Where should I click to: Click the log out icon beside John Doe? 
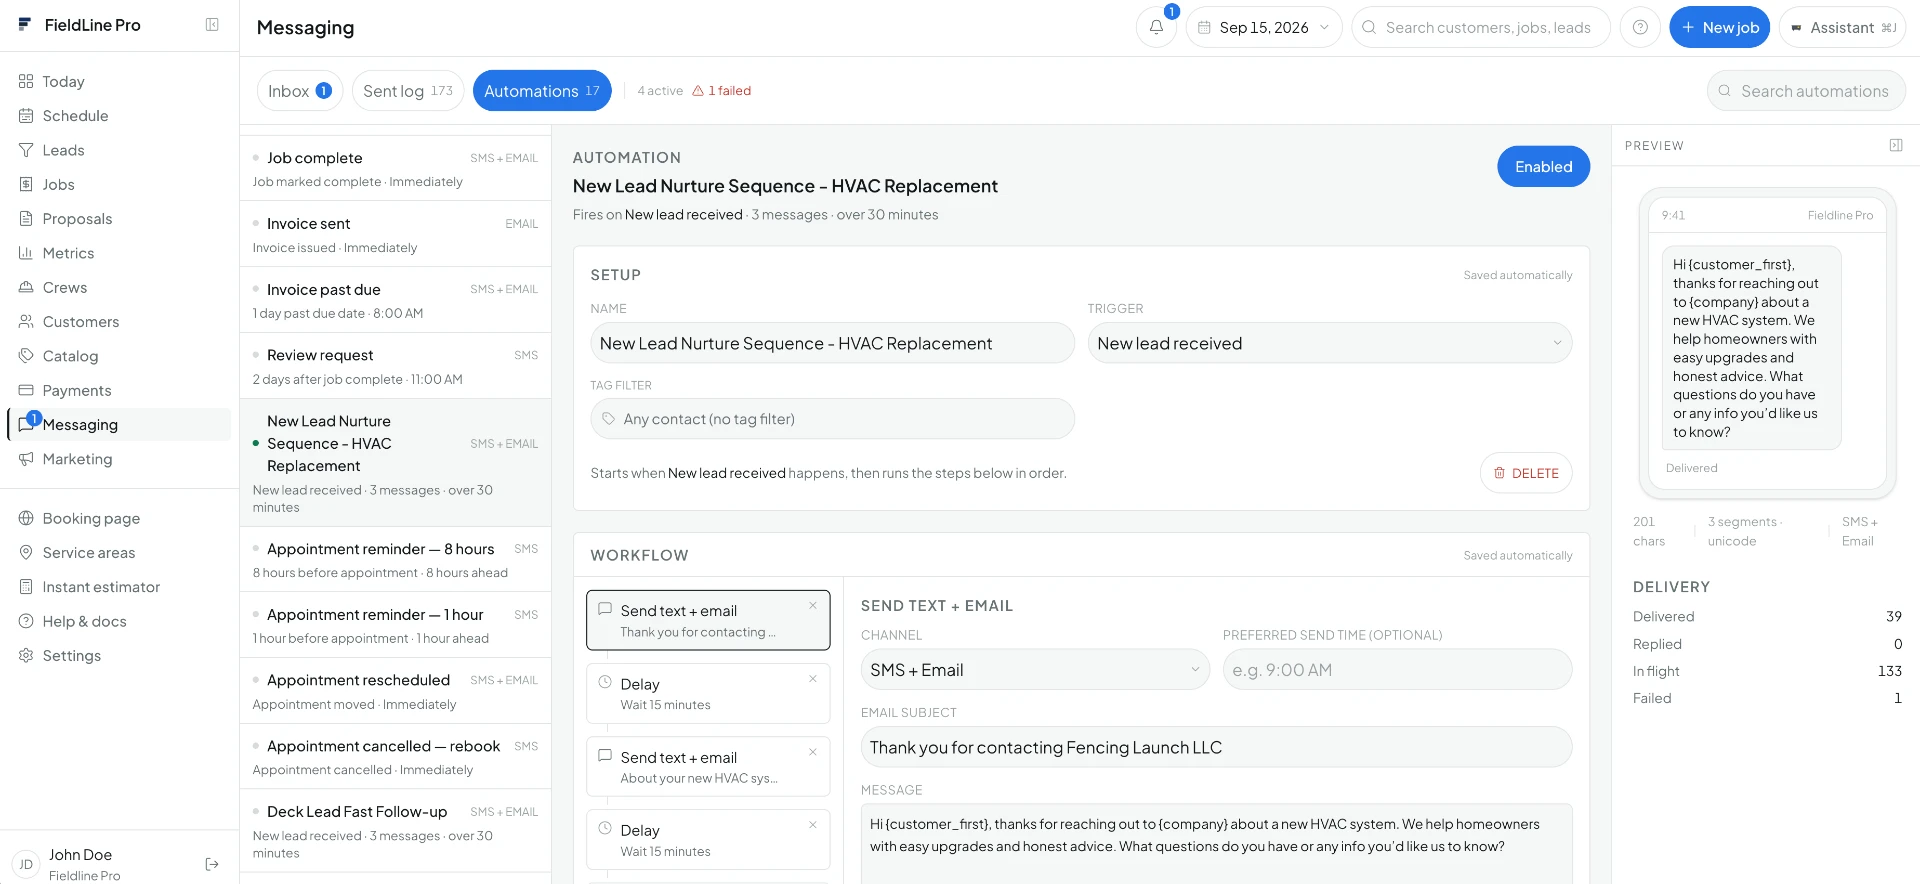212,864
